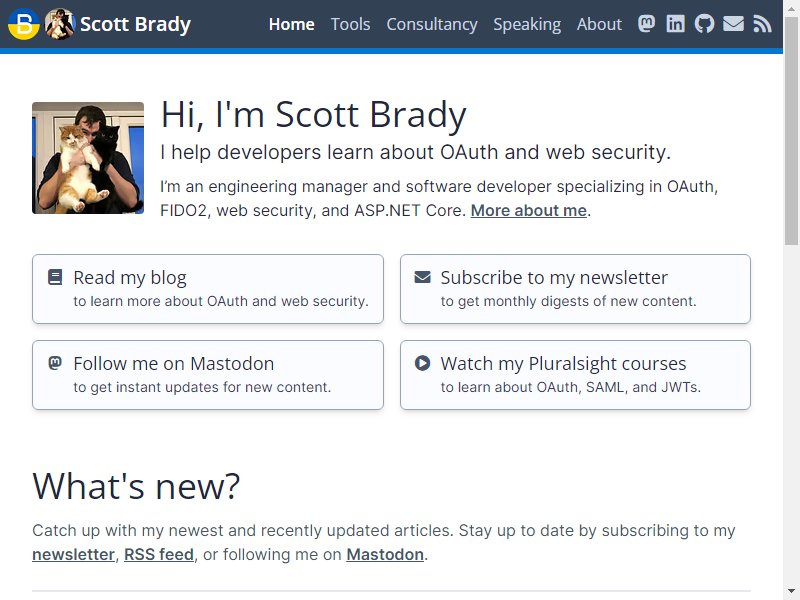
Task: Click the vertical scrollbar thumb
Action: pyautogui.click(x=791, y=130)
